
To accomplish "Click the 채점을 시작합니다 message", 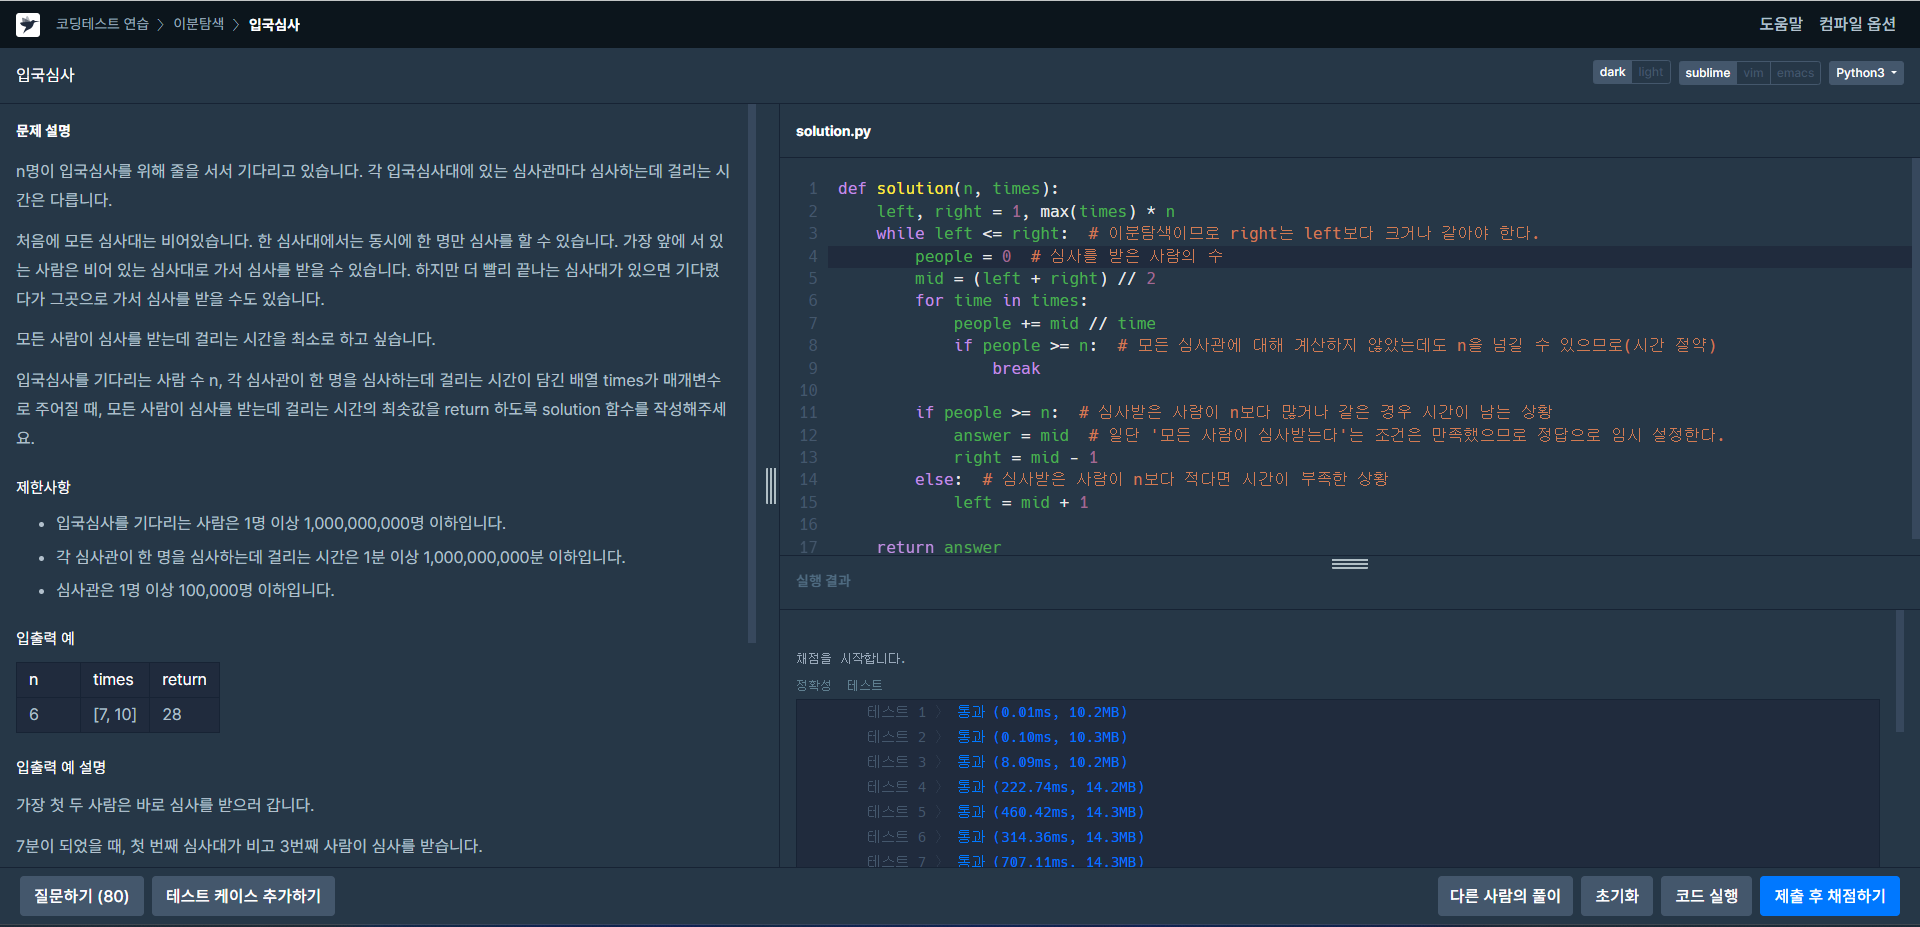I will pos(850,658).
